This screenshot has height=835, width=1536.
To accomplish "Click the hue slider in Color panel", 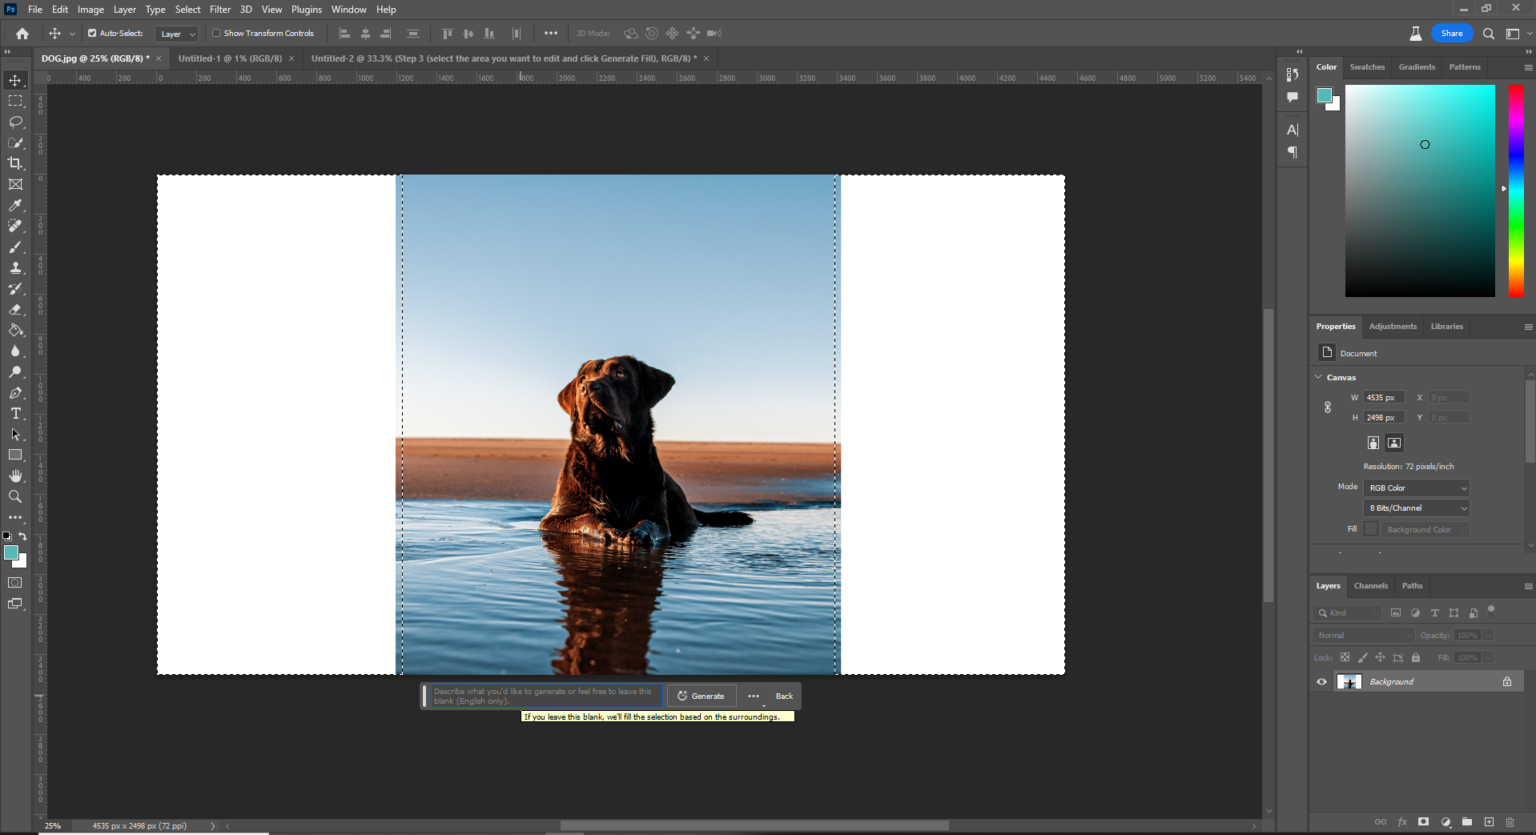I will point(1516,190).
